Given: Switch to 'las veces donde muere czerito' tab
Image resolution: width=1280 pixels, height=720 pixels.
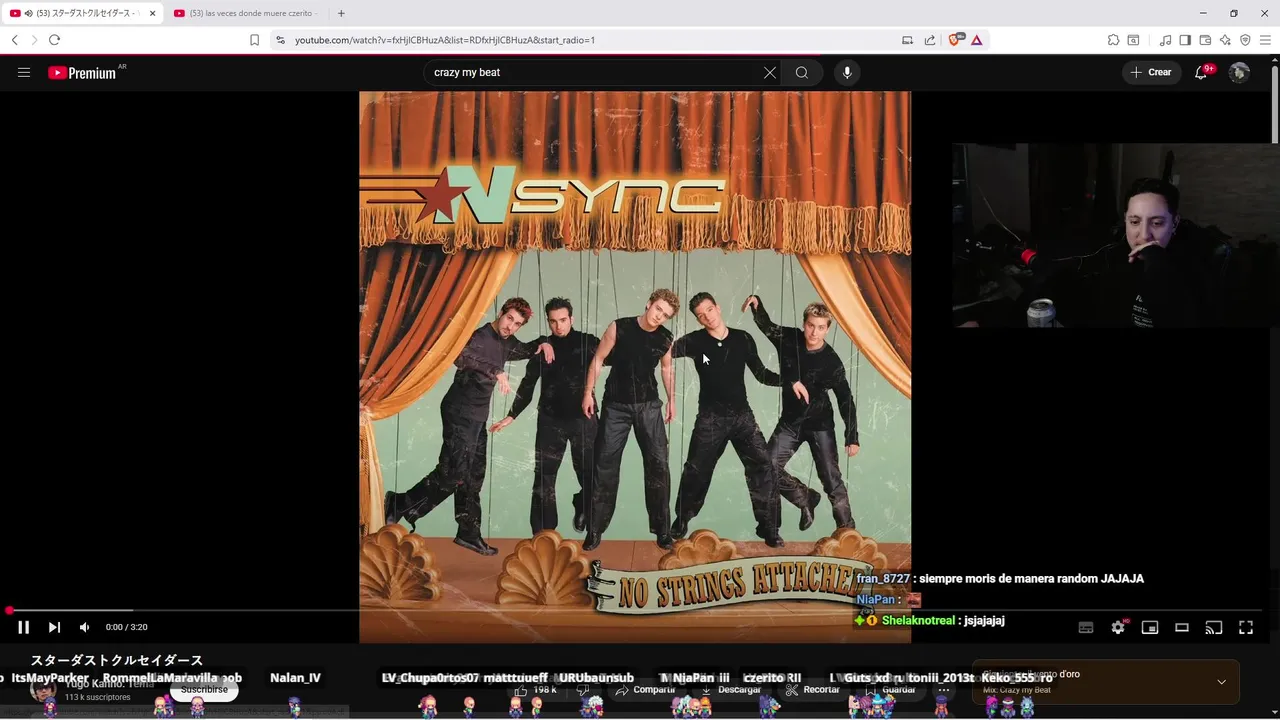Looking at the screenshot, I should point(246,13).
